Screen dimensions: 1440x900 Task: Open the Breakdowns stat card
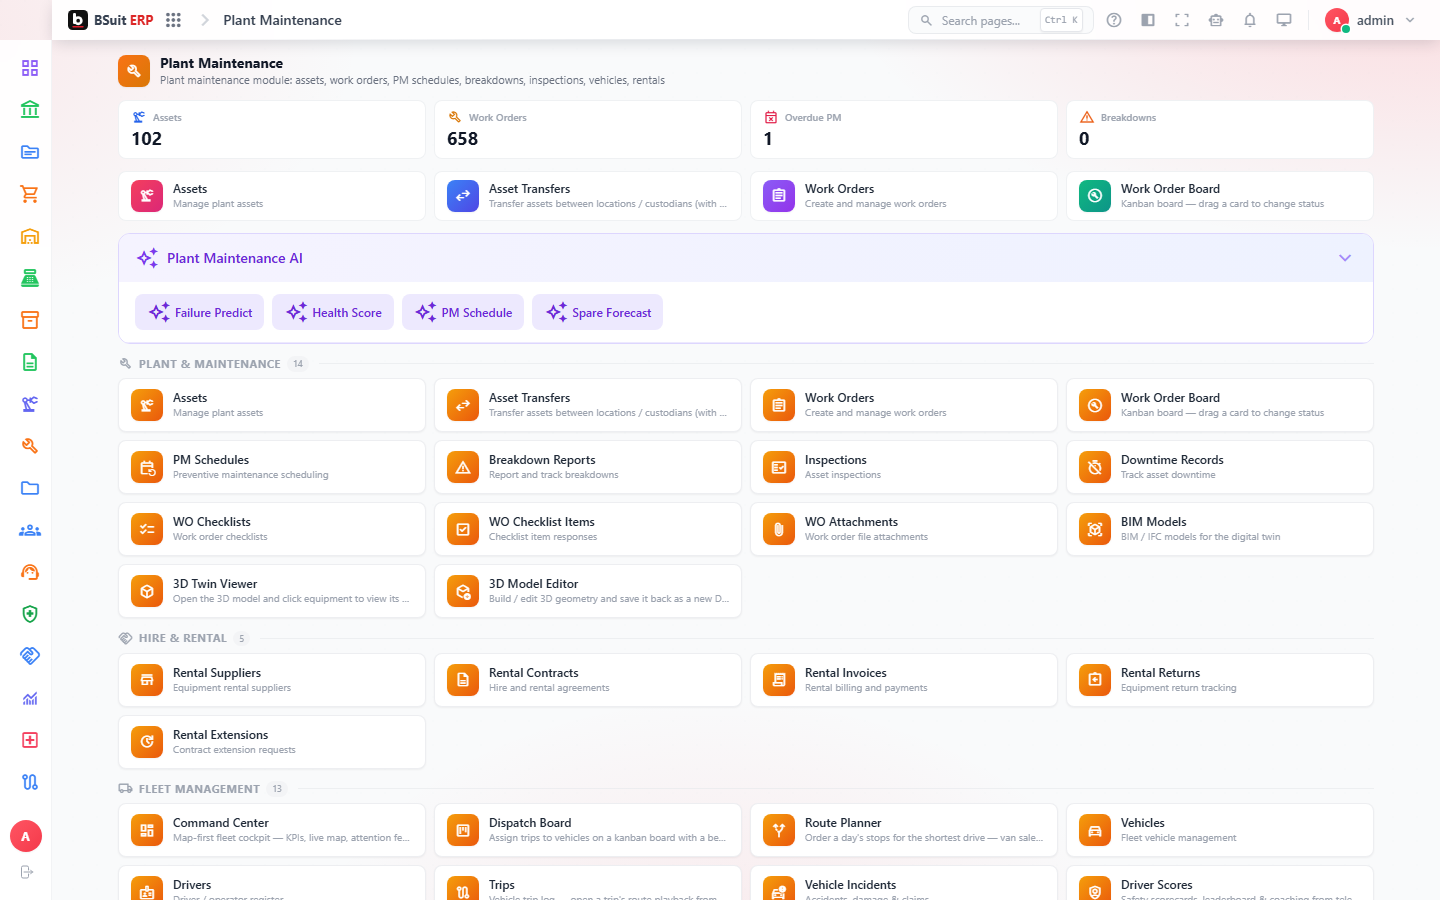tap(1220, 129)
